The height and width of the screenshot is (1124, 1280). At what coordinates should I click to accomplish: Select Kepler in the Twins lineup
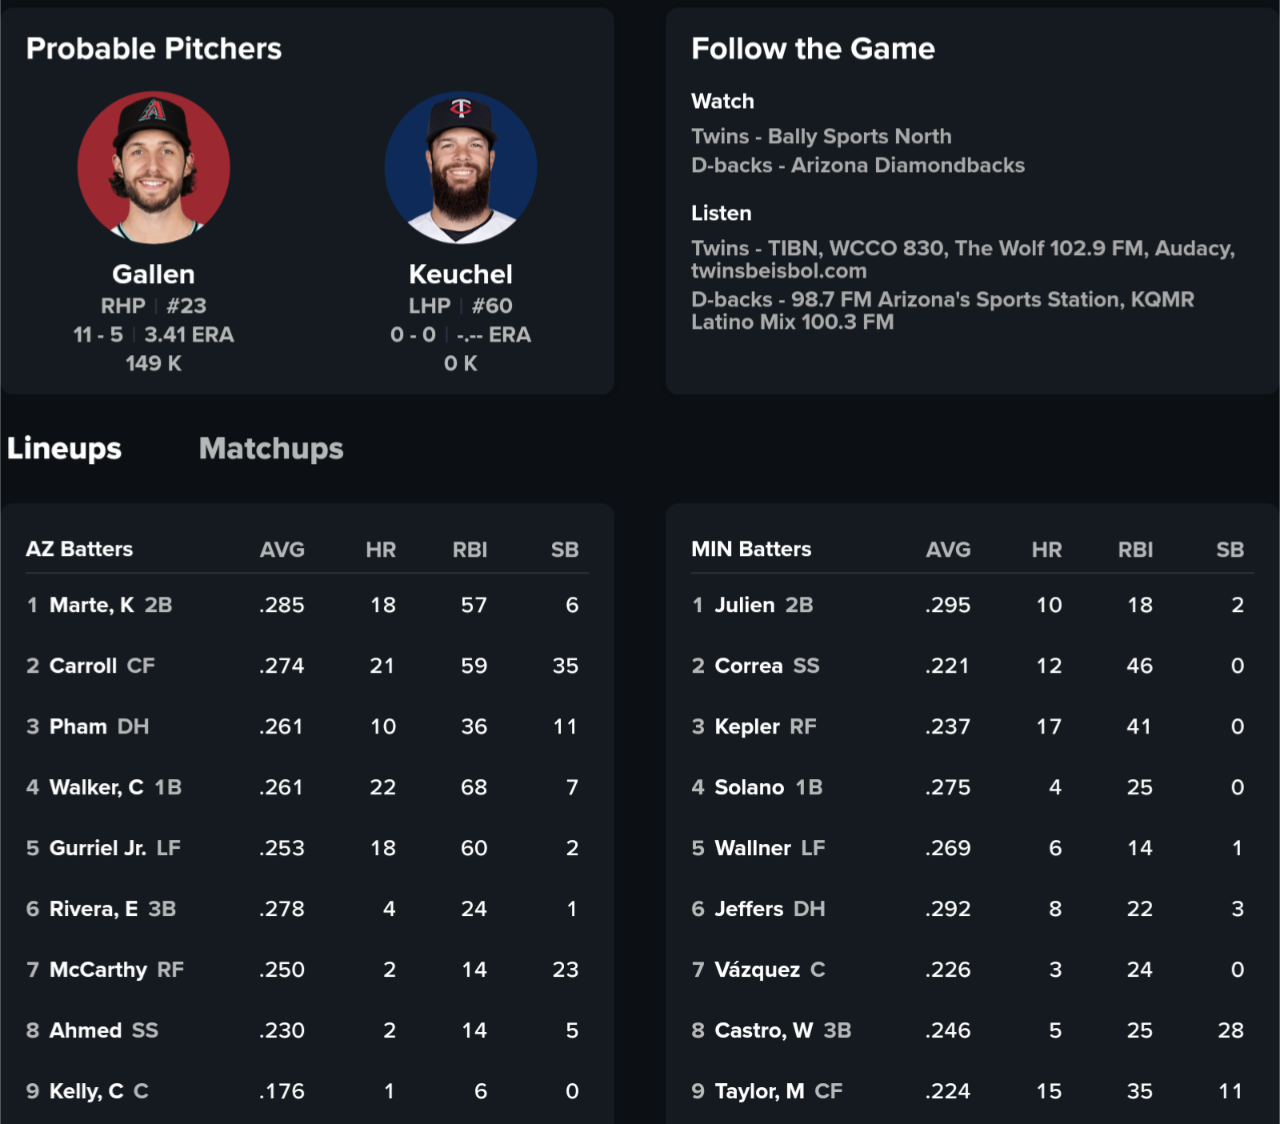point(747,727)
